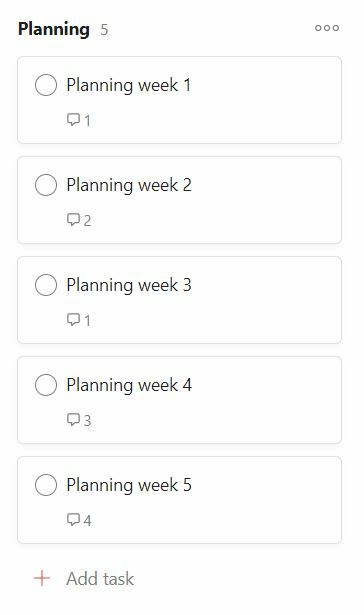Open comments on Planning week 2

point(79,220)
